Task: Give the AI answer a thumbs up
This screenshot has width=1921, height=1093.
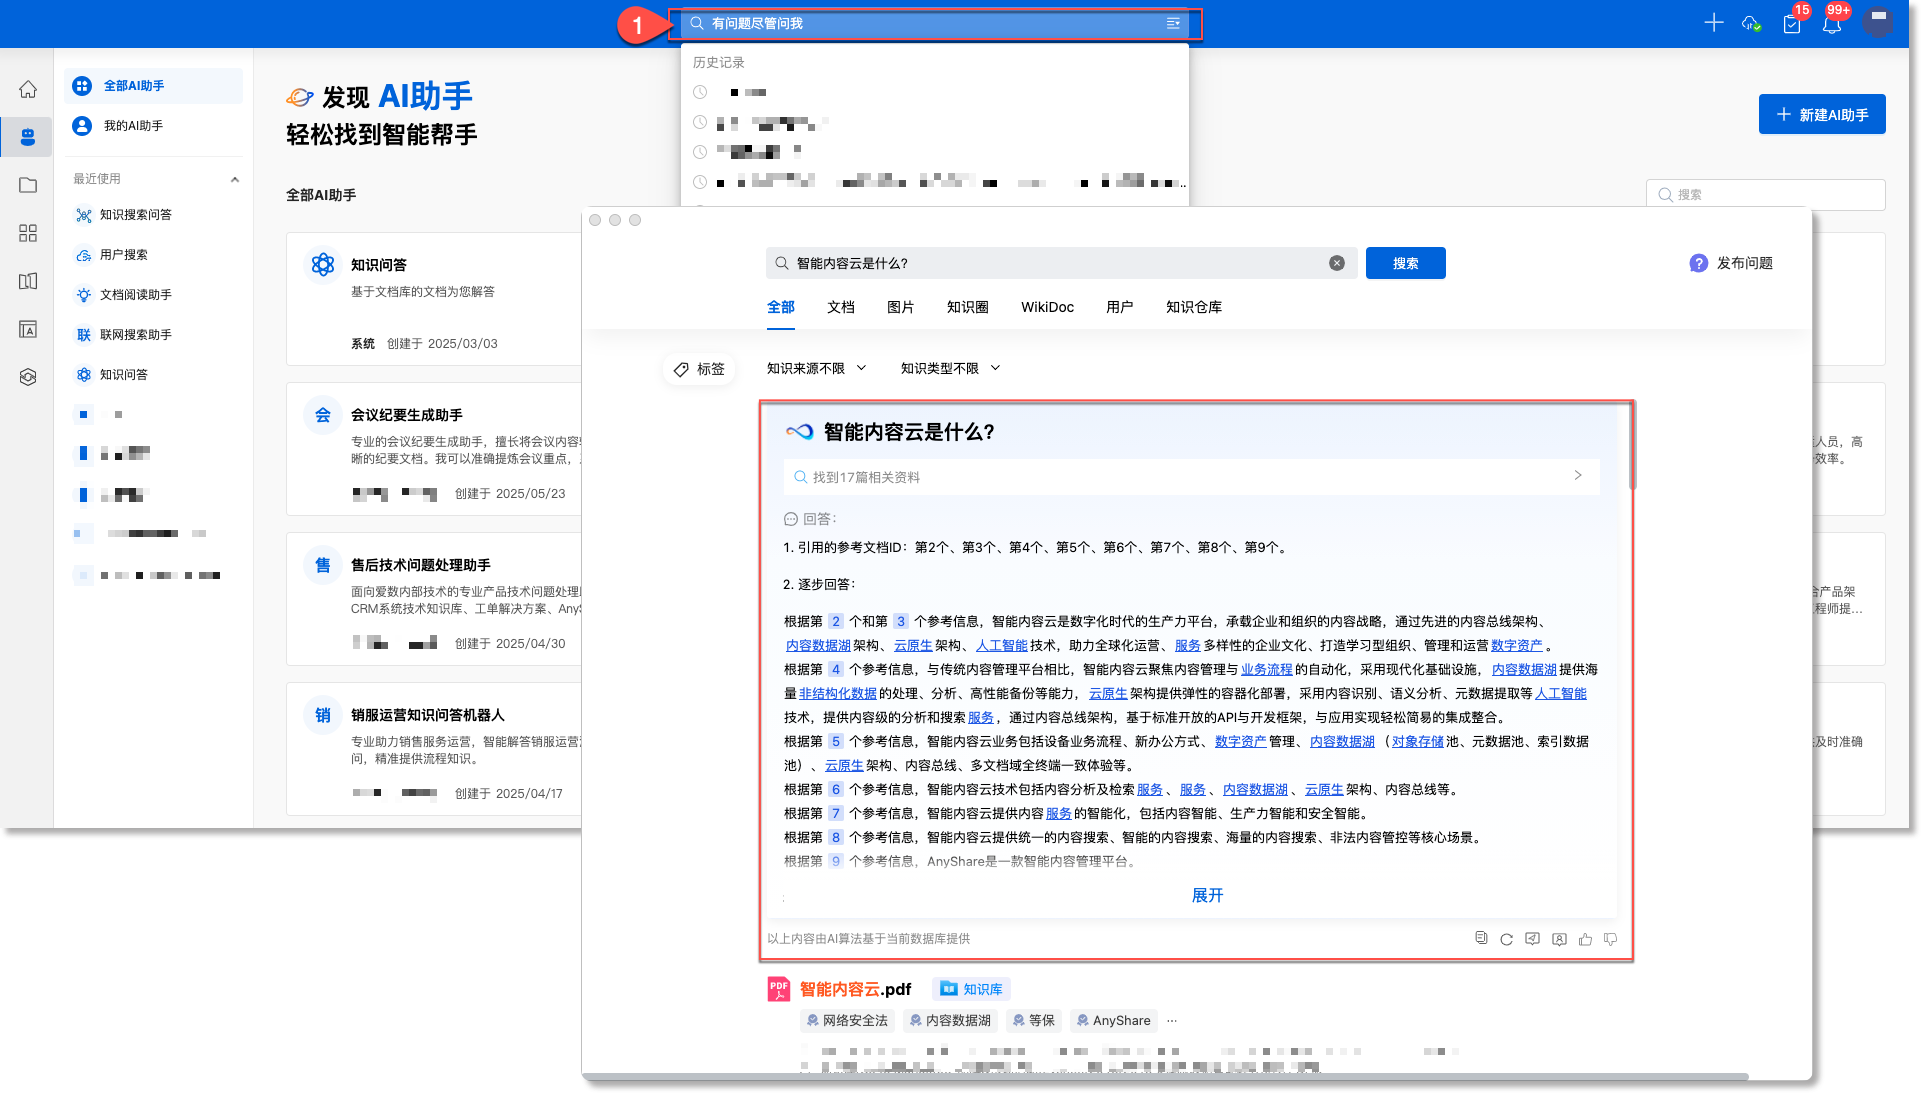Action: tap(1585, 939)
